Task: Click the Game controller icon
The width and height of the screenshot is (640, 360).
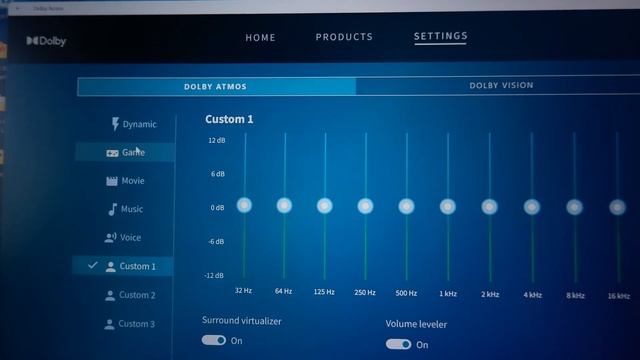Action: coord(112,153)
